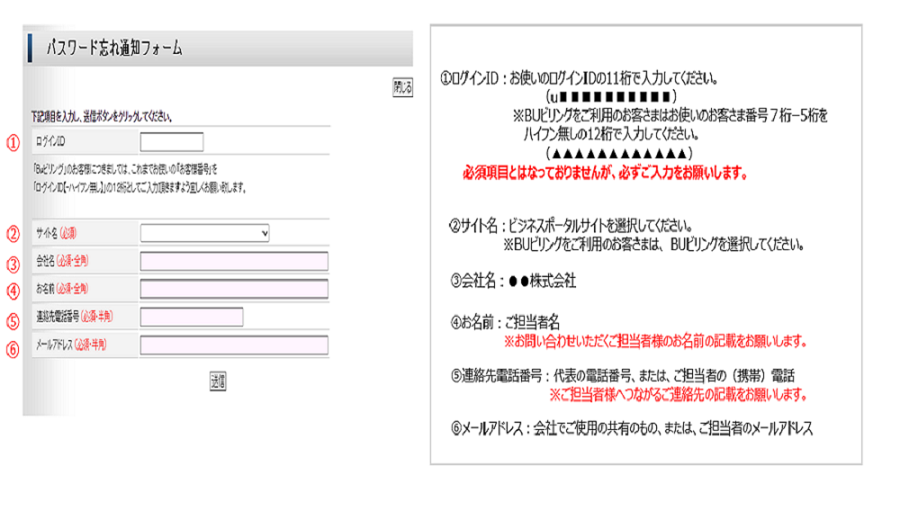
Task: Click the red 必須項目 warning text in instructions
Action: [605, 172]
